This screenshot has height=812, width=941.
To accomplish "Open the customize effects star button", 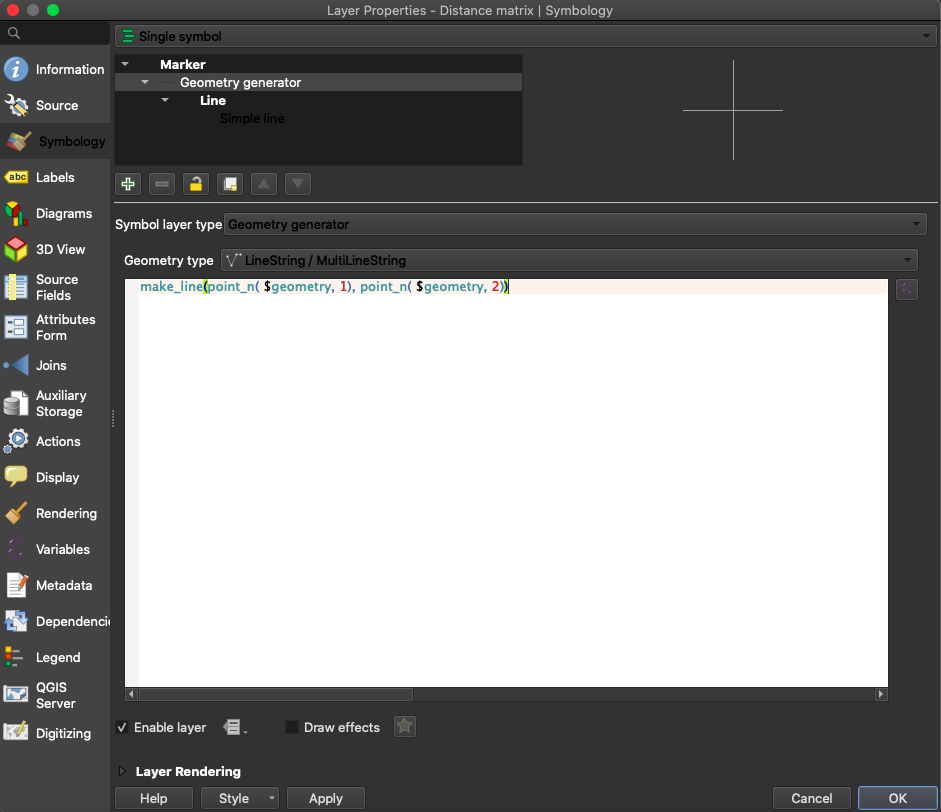I will [404, 727].
